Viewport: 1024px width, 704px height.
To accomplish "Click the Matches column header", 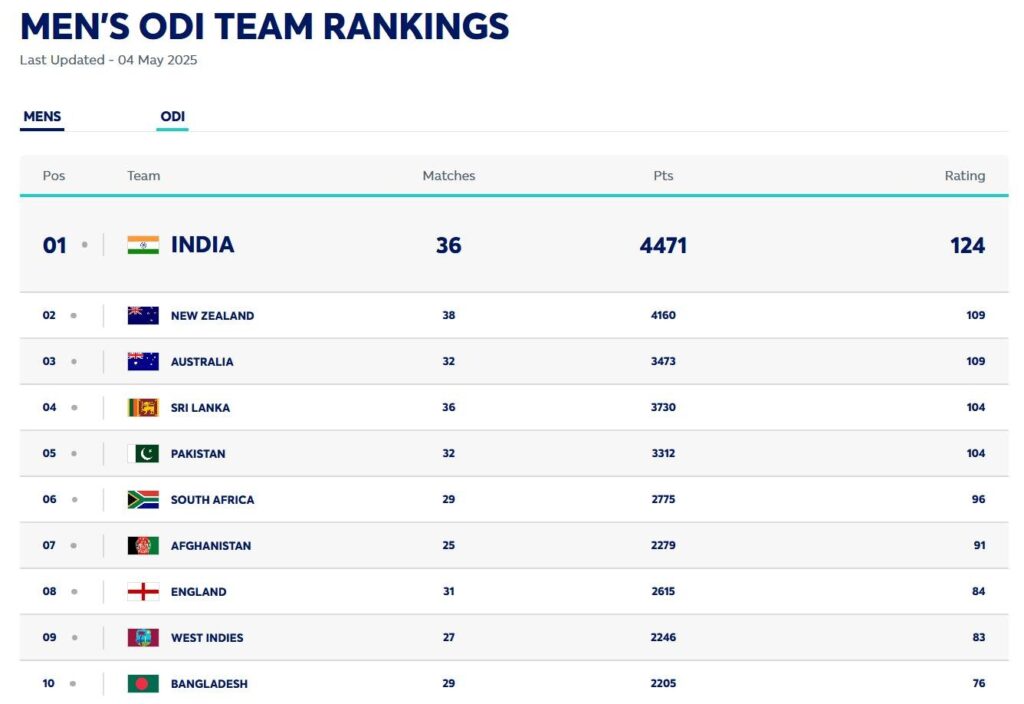I will (x=449, y=176).
